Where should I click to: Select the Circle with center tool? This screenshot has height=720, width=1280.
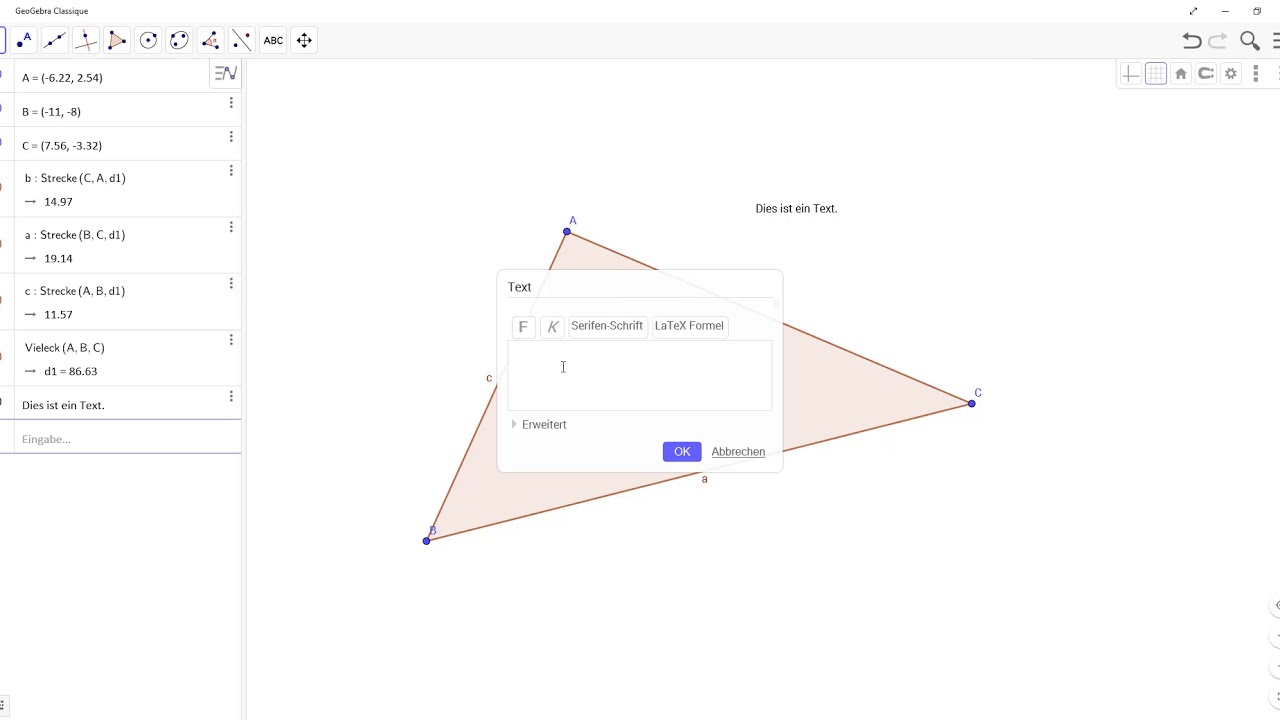tap(148, 40)
